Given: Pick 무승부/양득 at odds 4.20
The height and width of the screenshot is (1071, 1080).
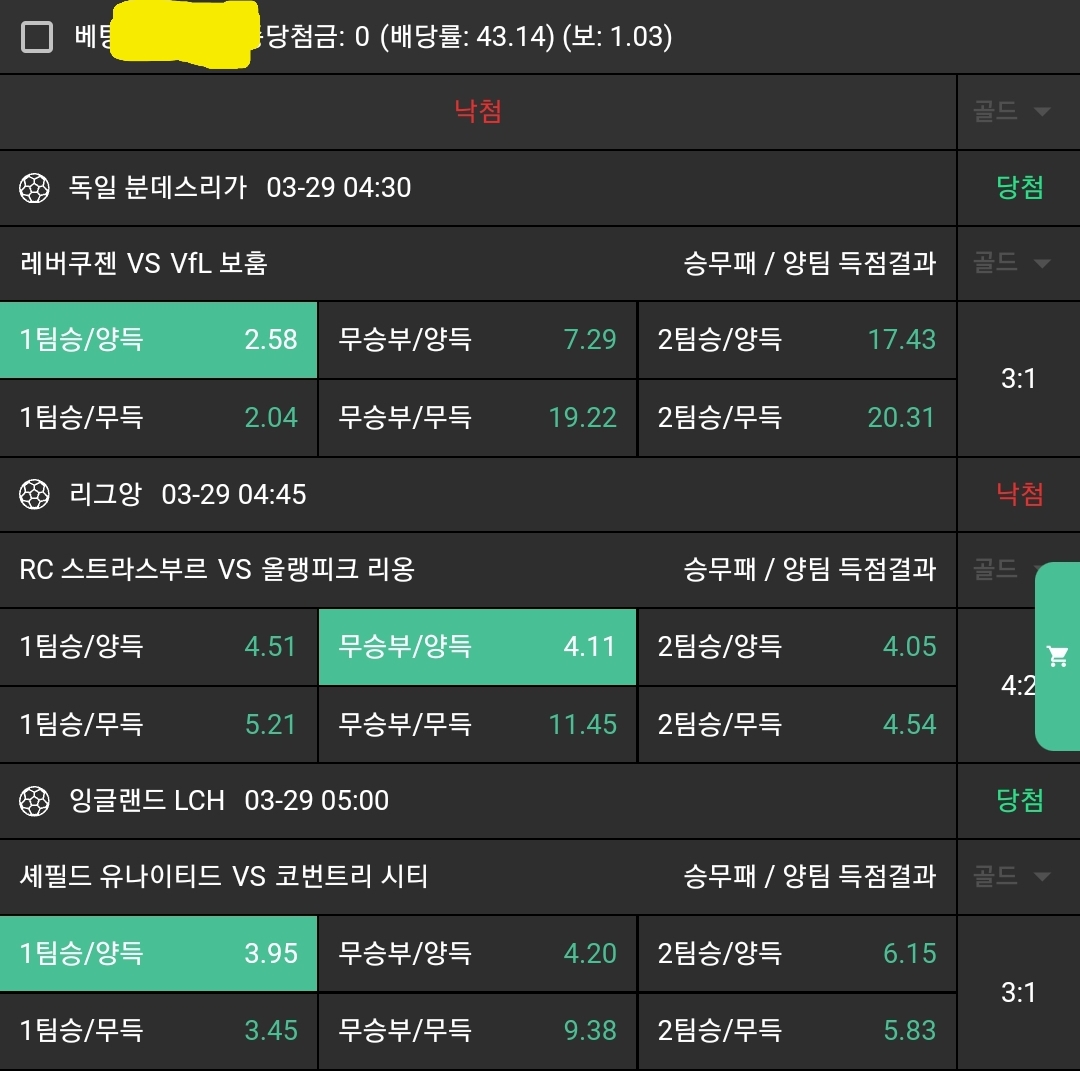Looking at the screenshot, I should pos(477,953).
